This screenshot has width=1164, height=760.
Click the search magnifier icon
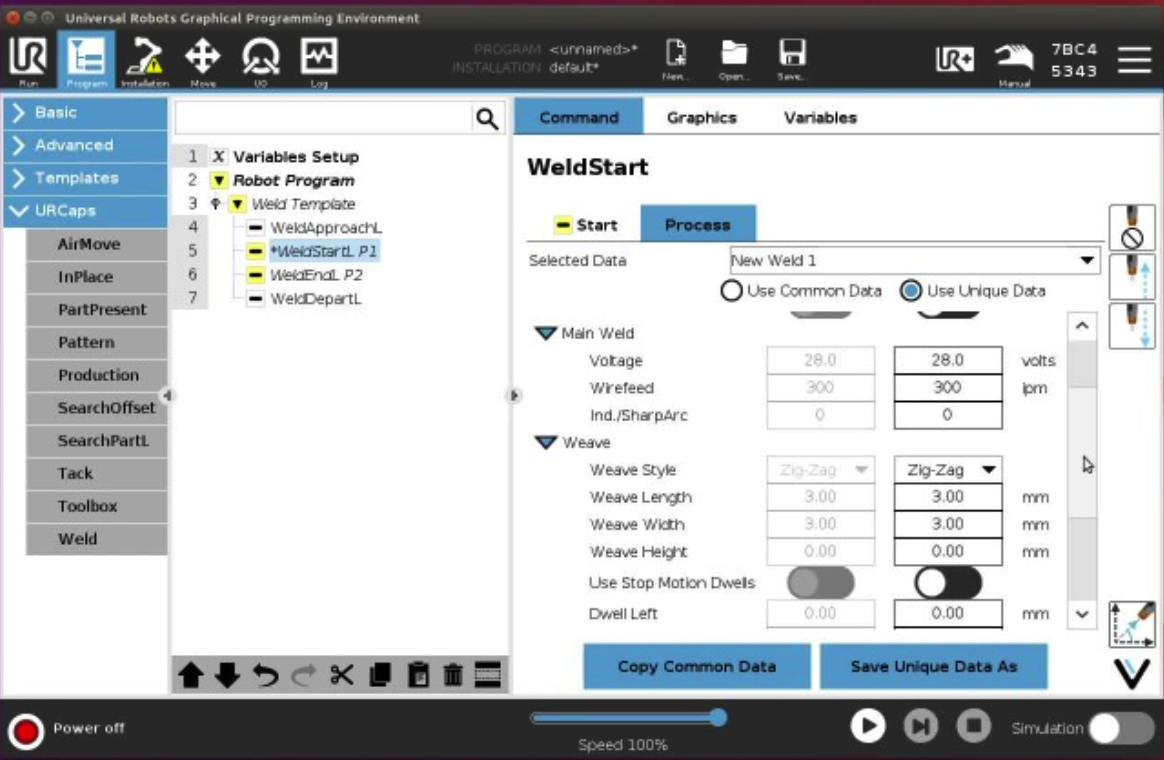click(487, 118)
